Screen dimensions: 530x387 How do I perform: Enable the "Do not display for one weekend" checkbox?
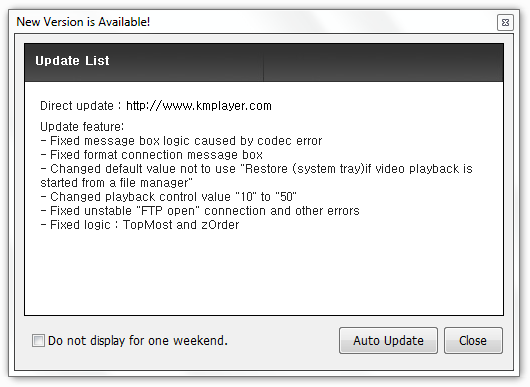38,340
